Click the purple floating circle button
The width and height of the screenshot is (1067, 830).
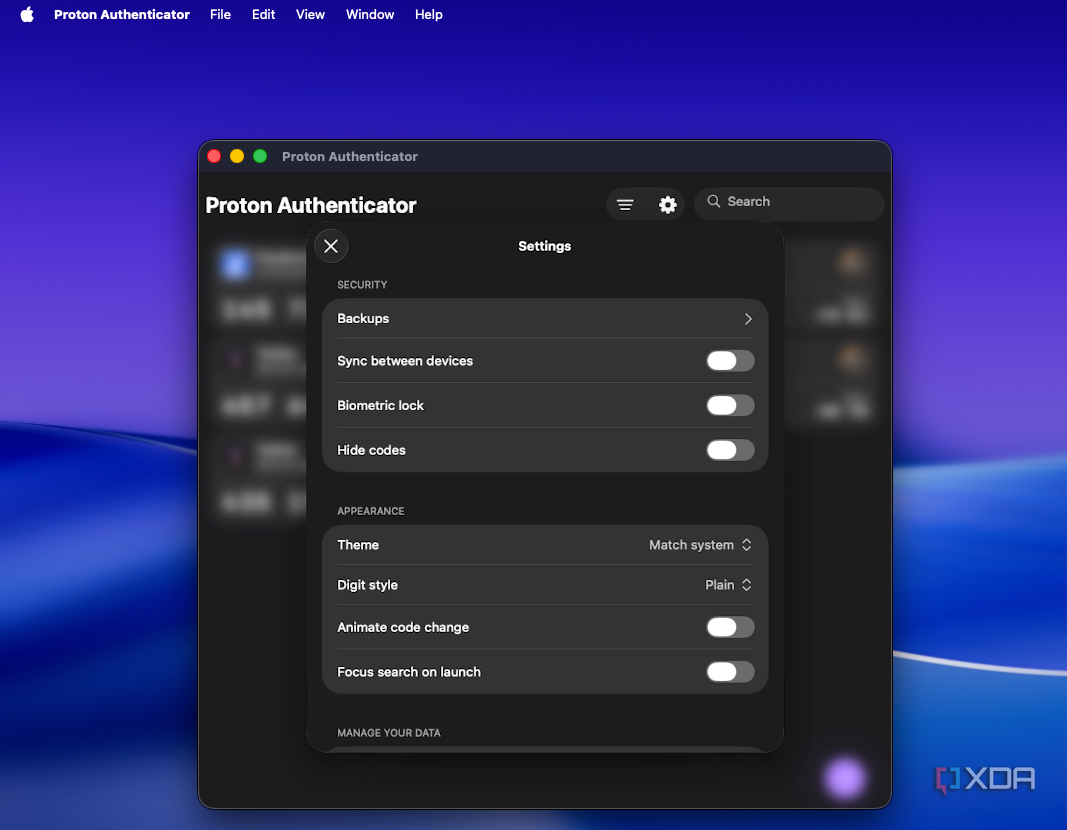[844, 778]
